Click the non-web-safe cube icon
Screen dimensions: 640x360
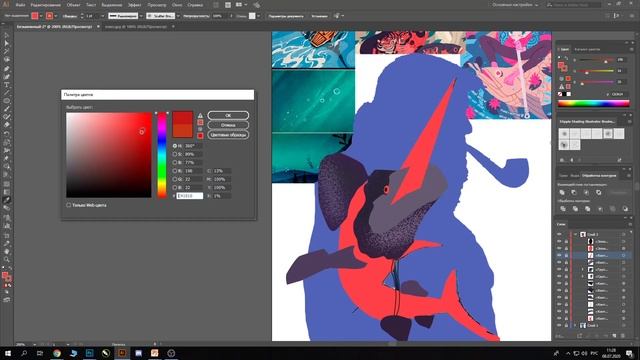[x=200, y=129]
